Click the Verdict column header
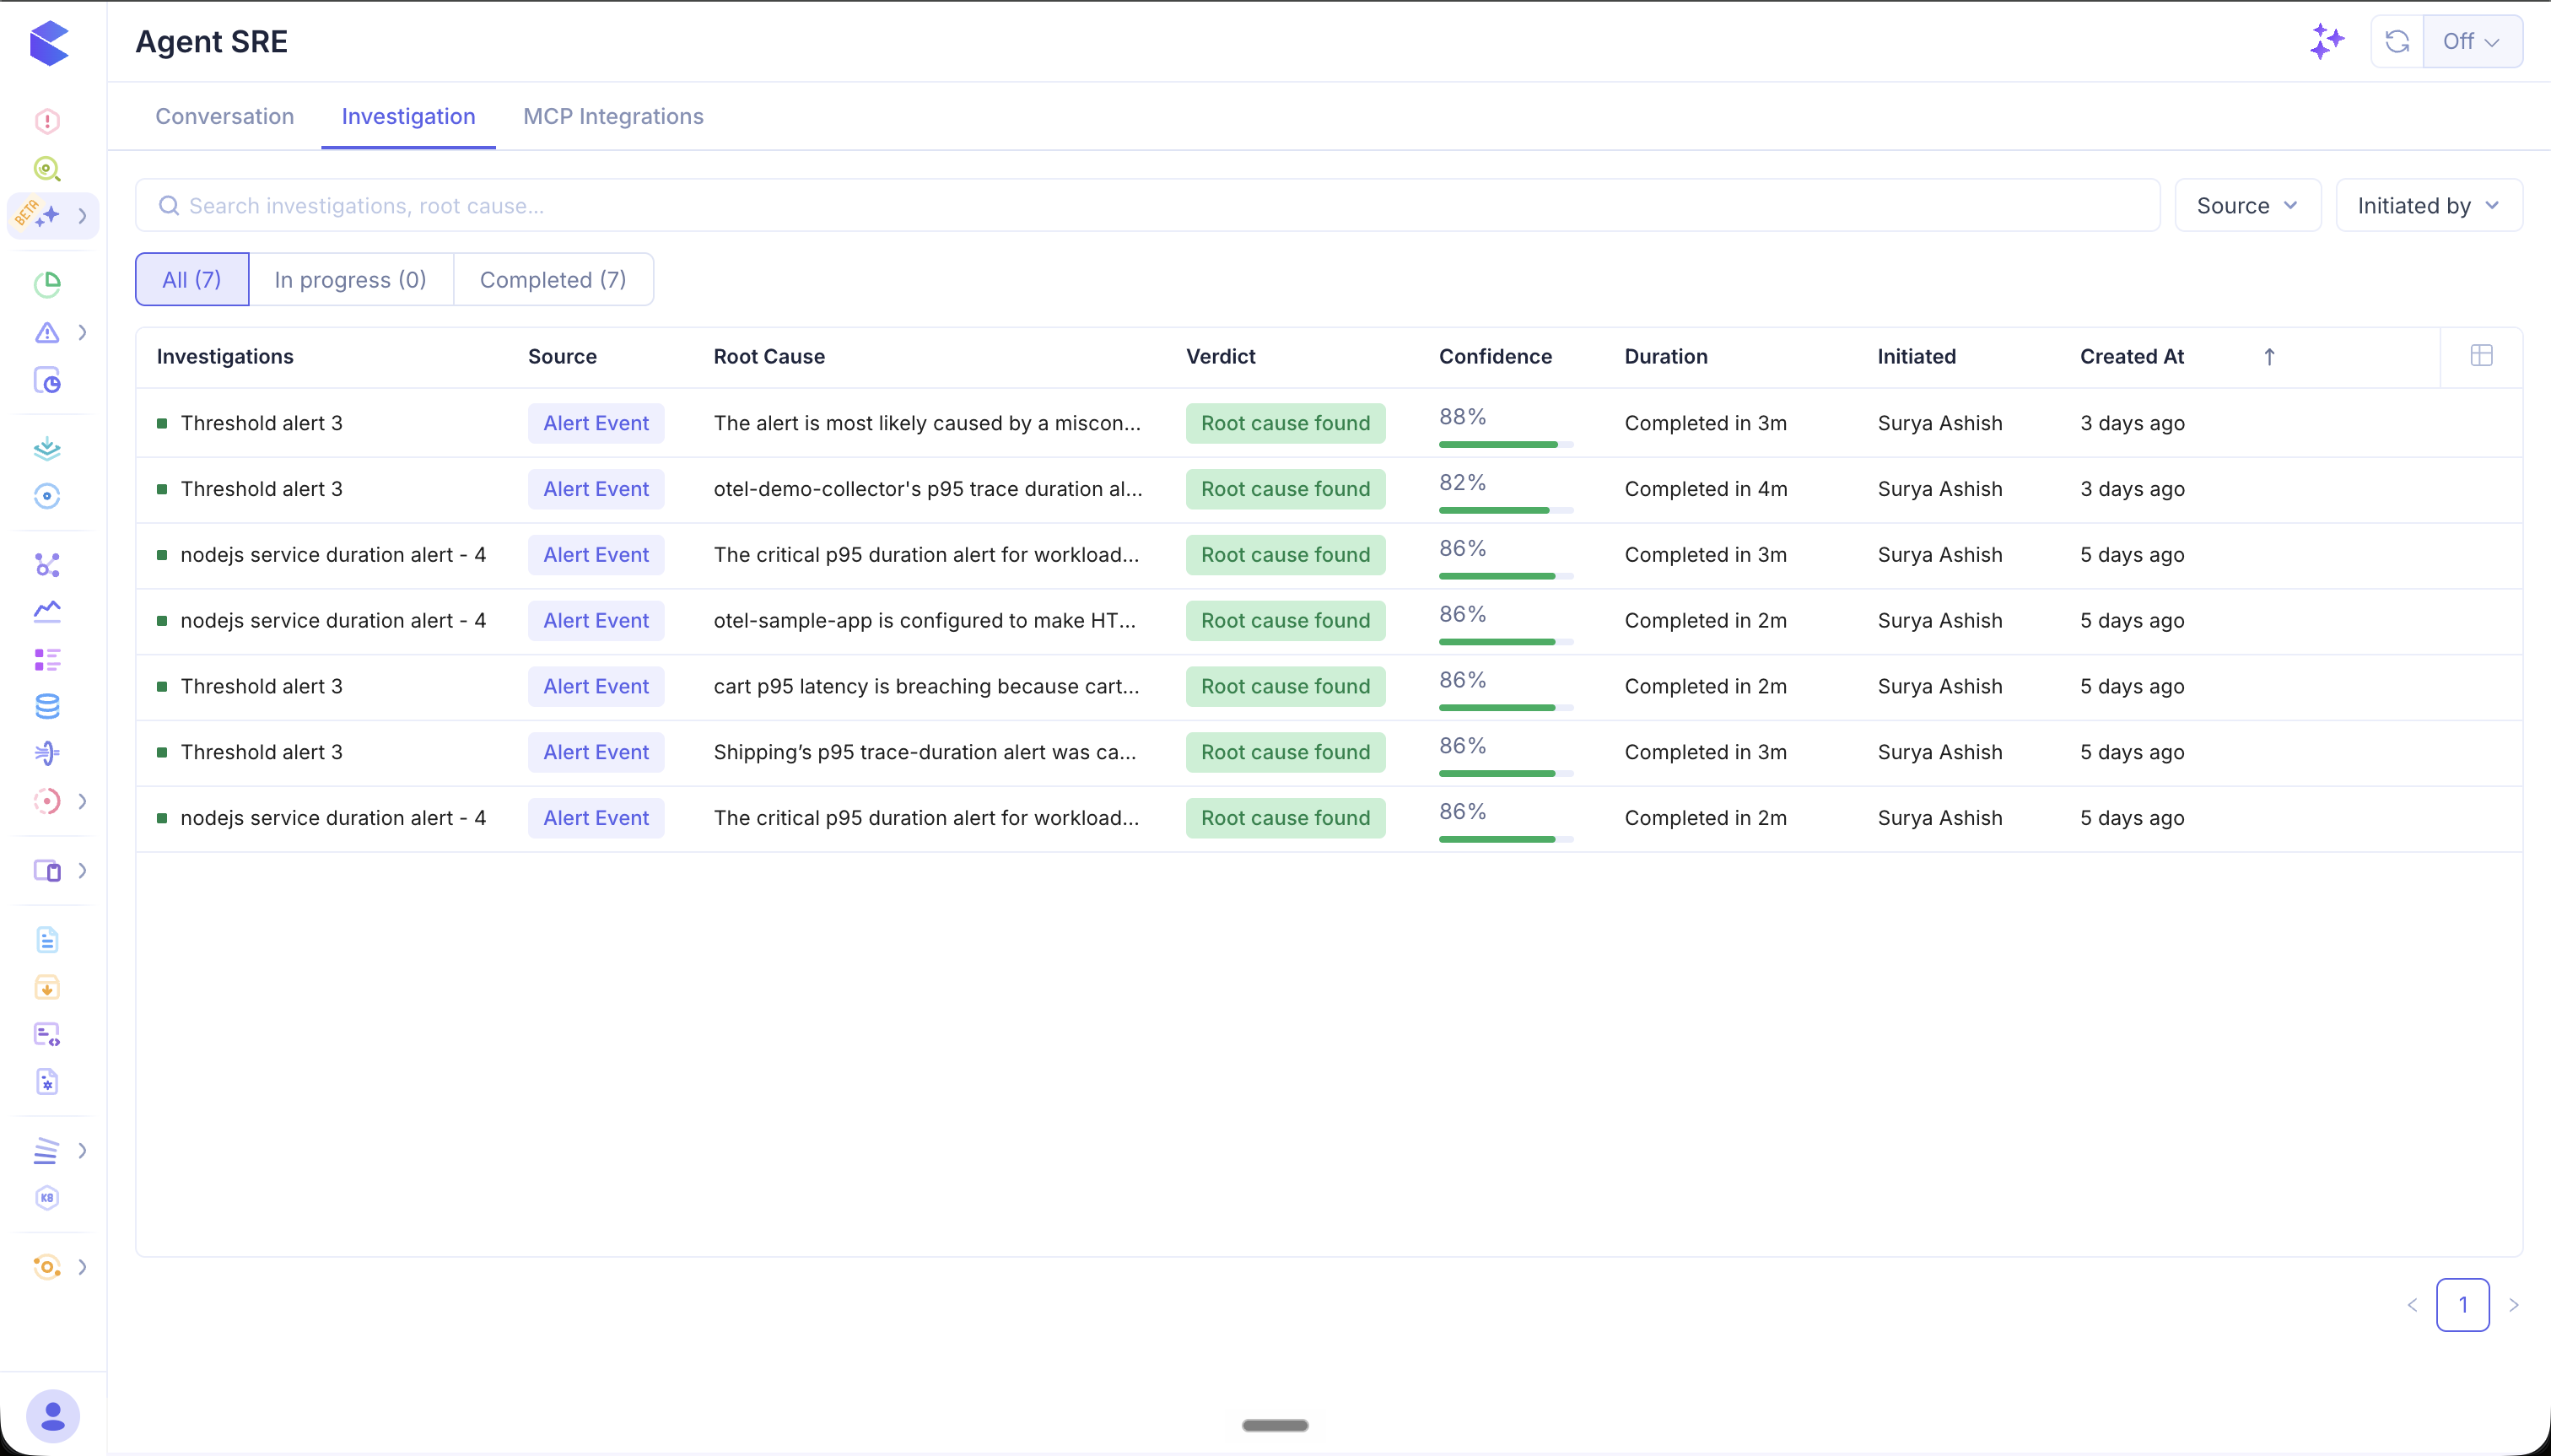 click(1220, 356)
